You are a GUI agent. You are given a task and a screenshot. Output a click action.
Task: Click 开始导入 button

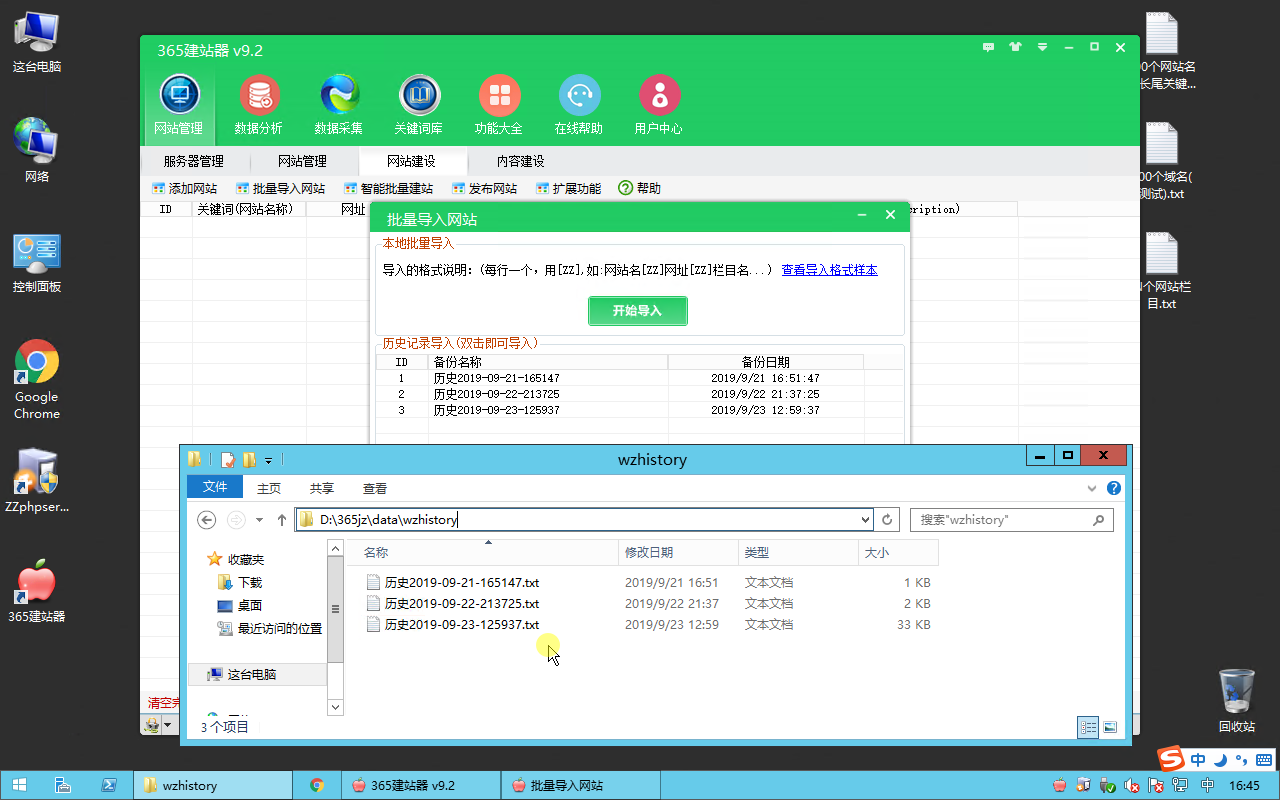click(x=638, y=311)
